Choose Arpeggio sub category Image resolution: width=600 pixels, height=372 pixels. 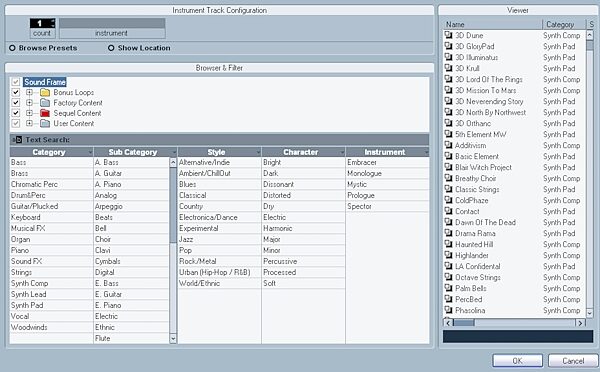131,206
